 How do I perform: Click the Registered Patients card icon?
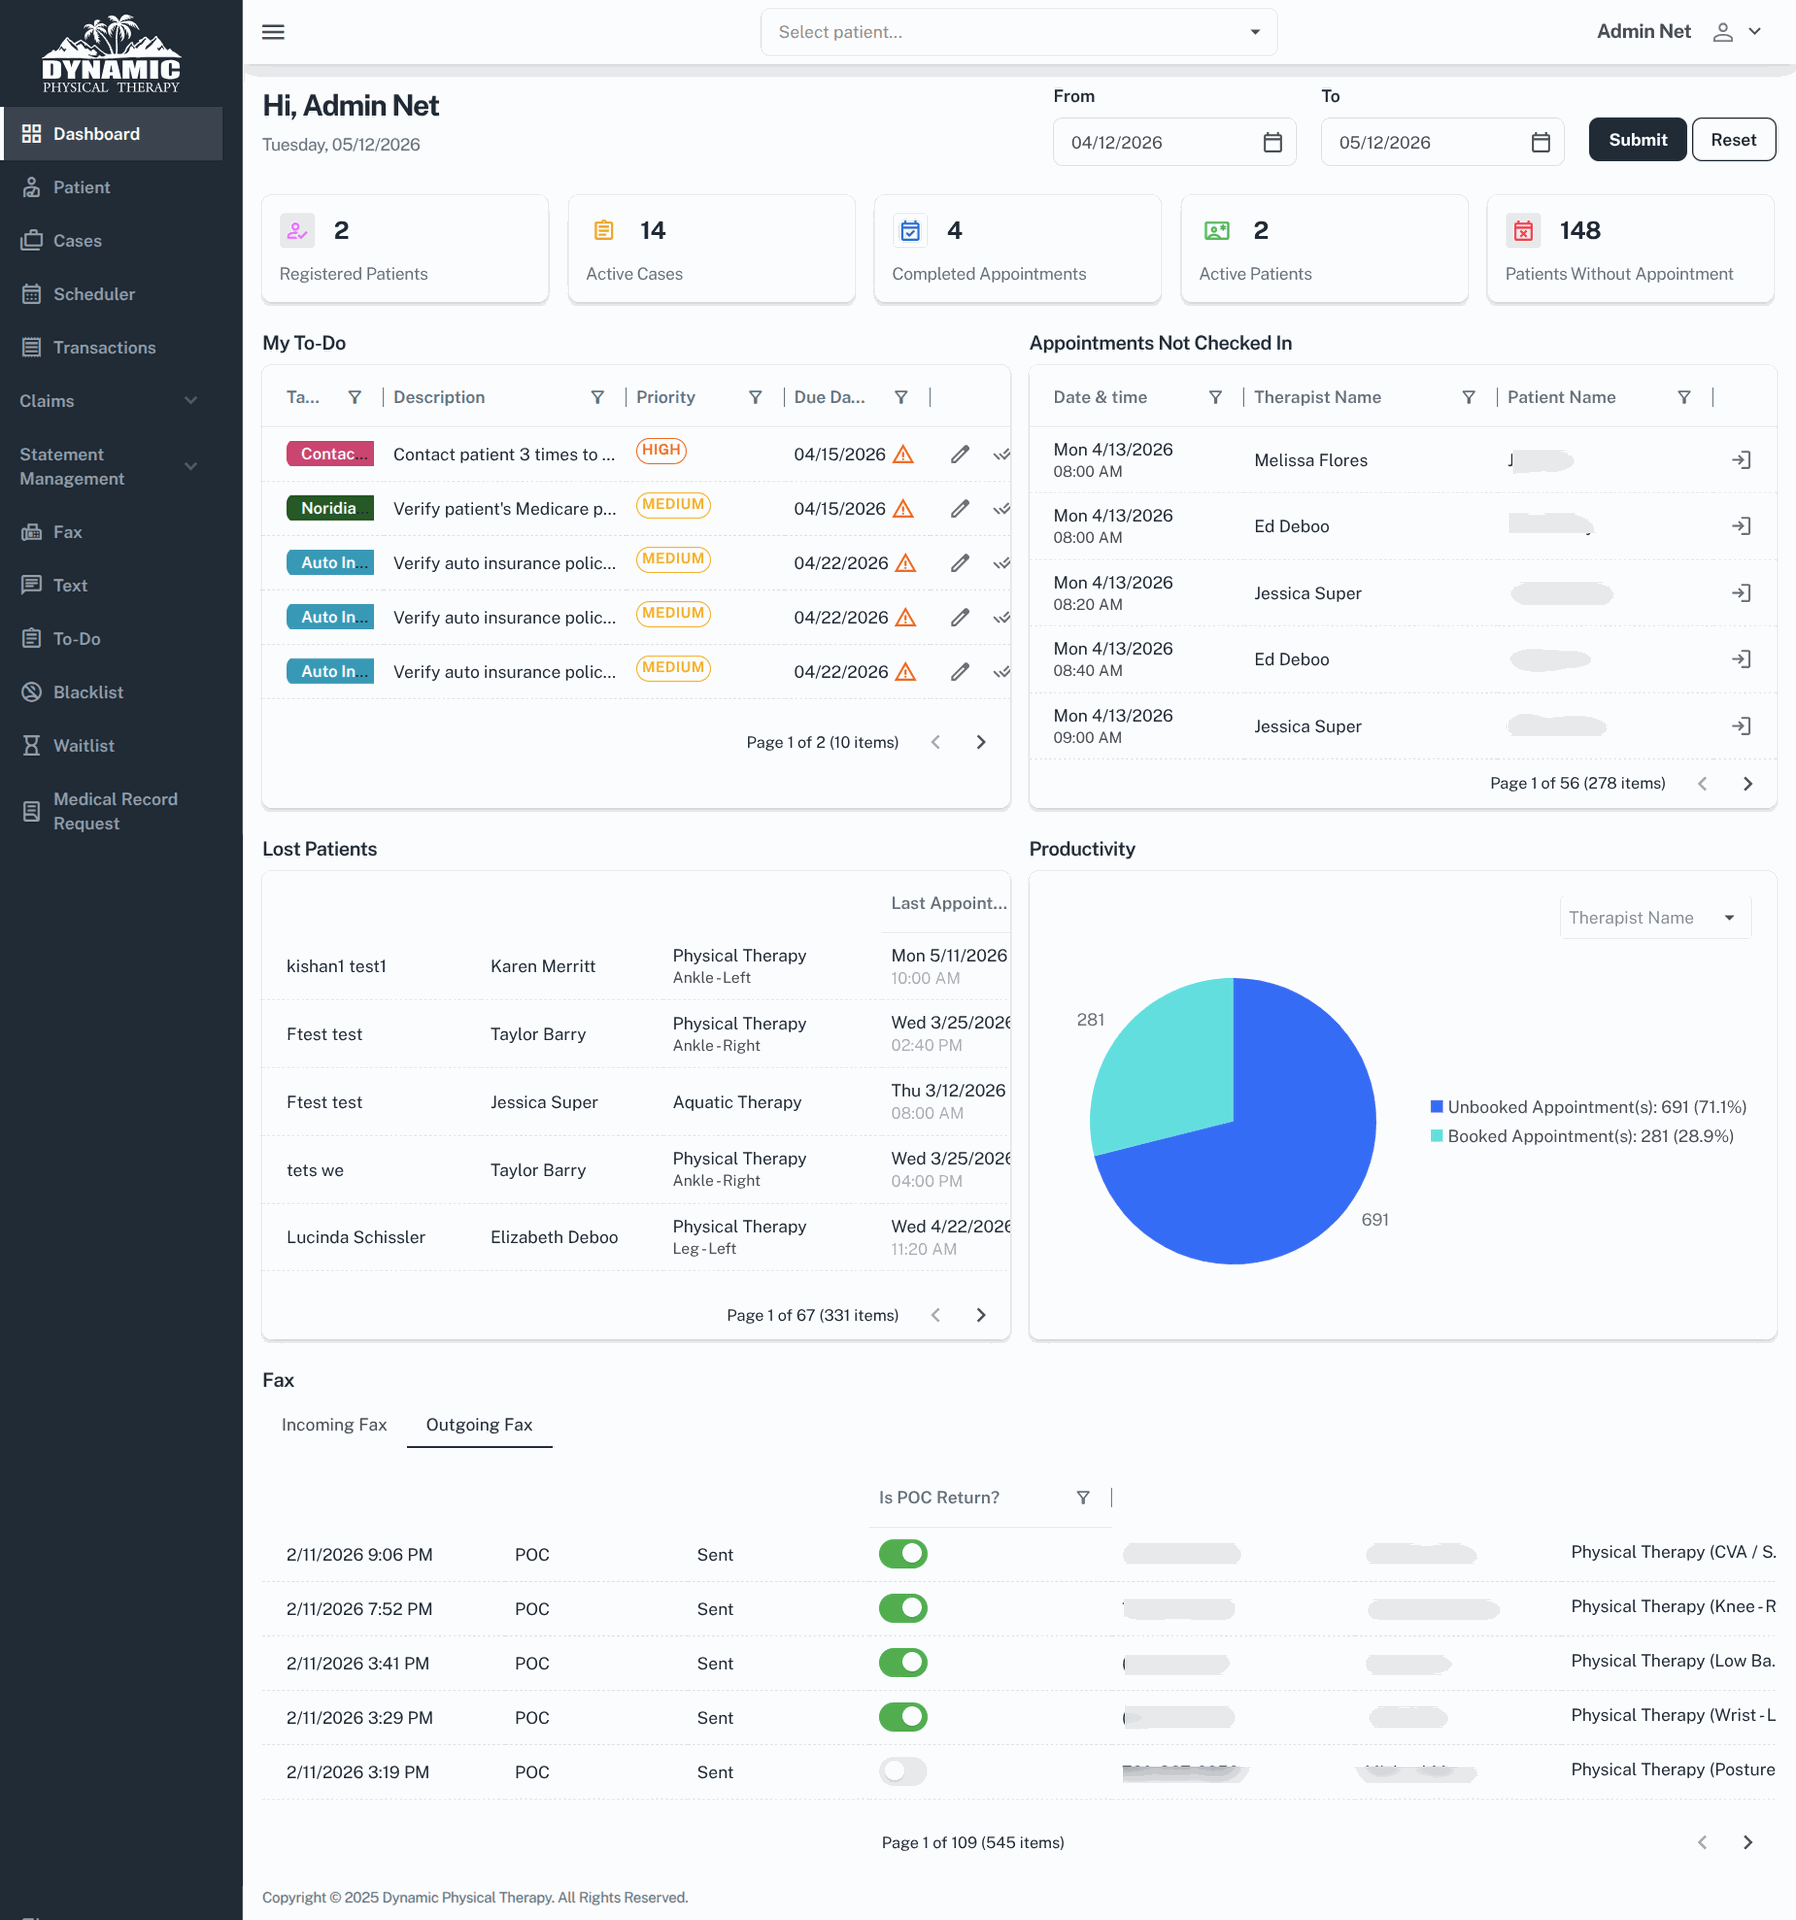297,231
